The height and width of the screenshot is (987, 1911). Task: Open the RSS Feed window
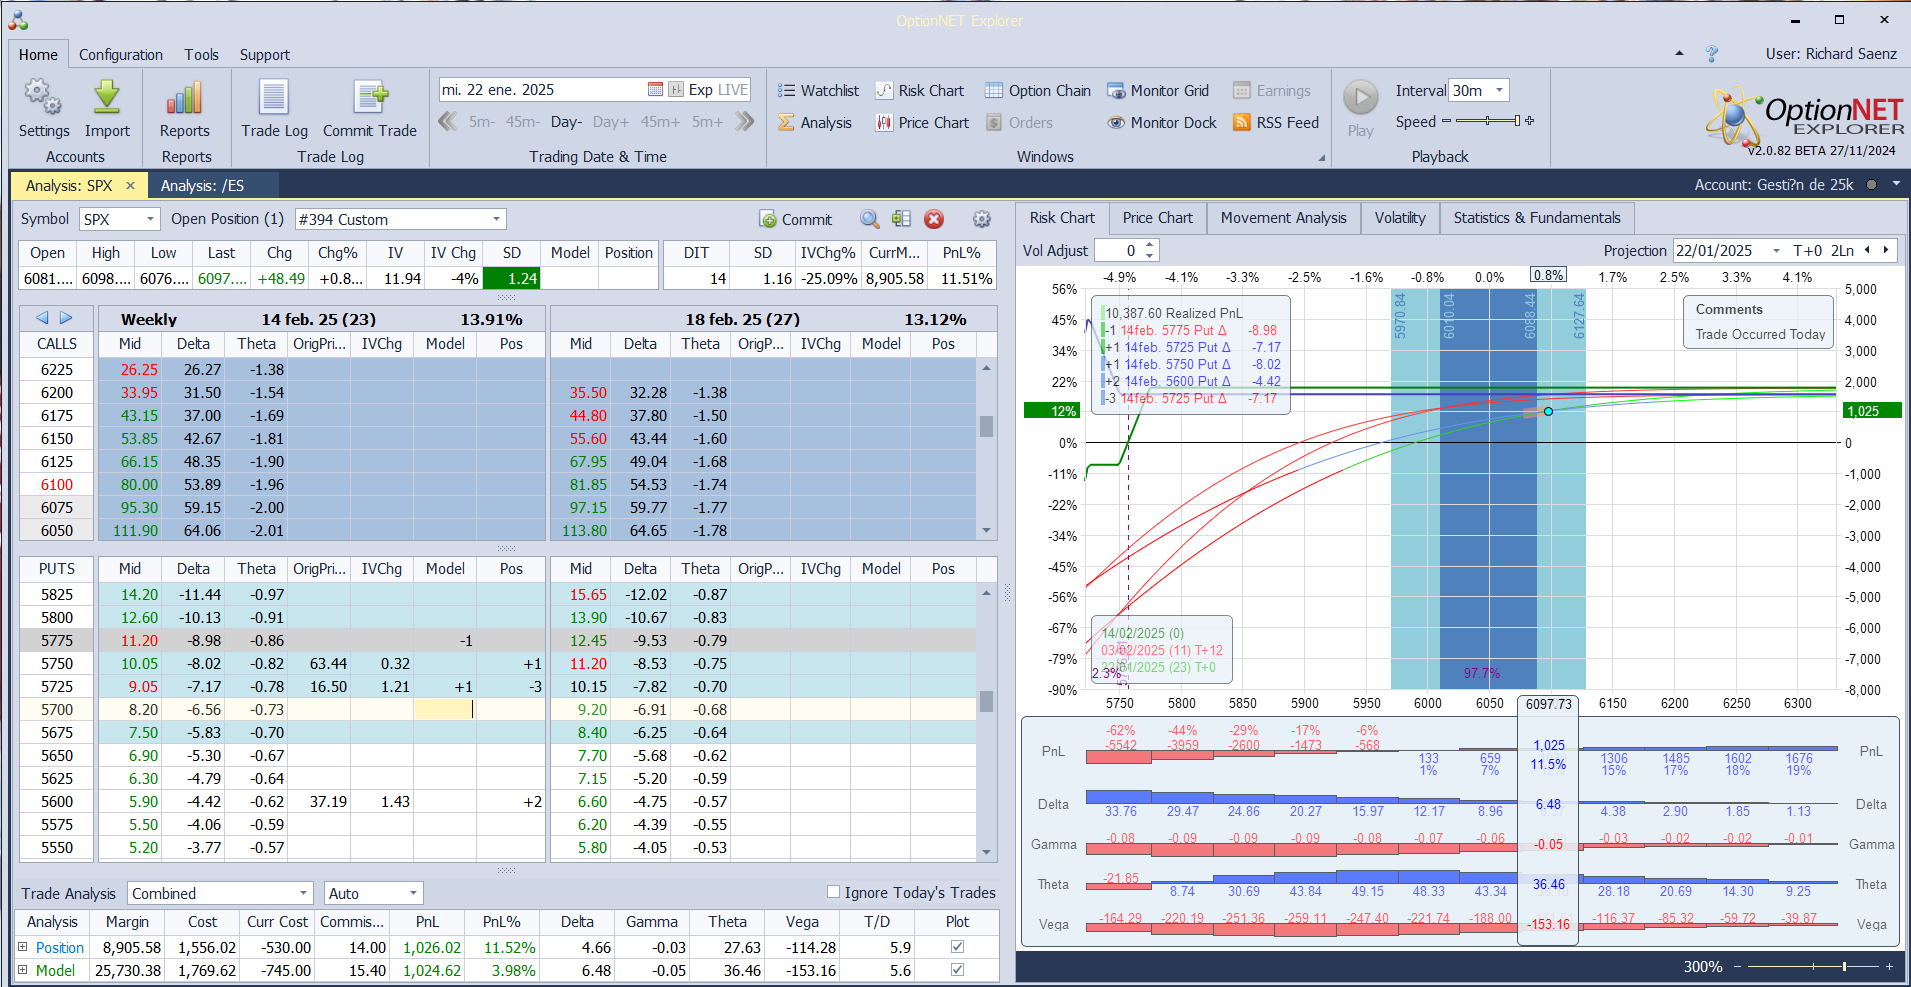(1276, 123)
